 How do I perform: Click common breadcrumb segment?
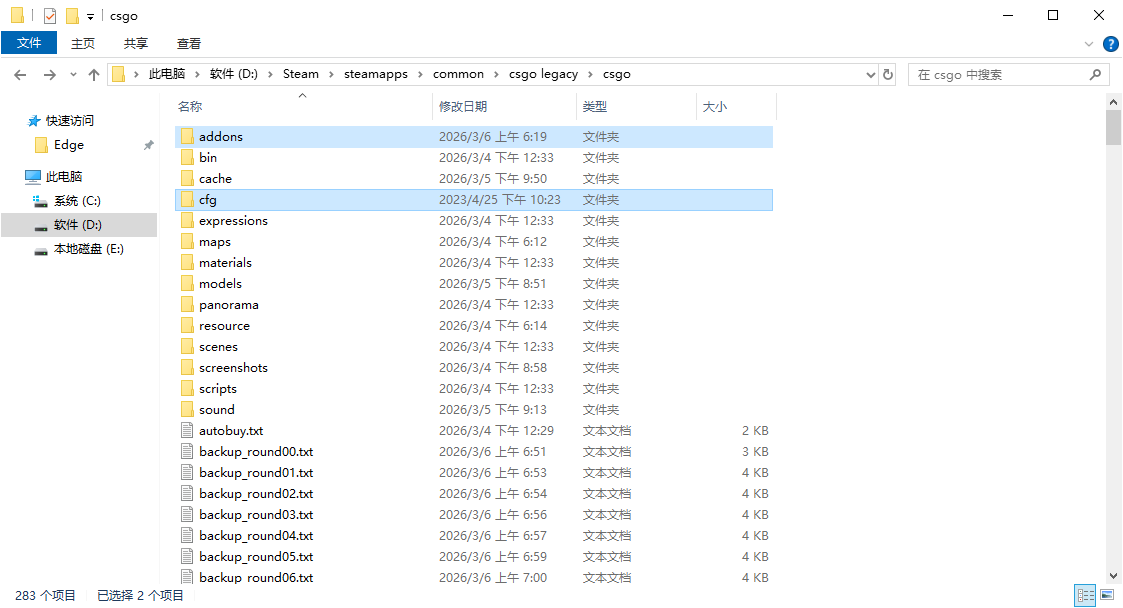coord(458,74)
